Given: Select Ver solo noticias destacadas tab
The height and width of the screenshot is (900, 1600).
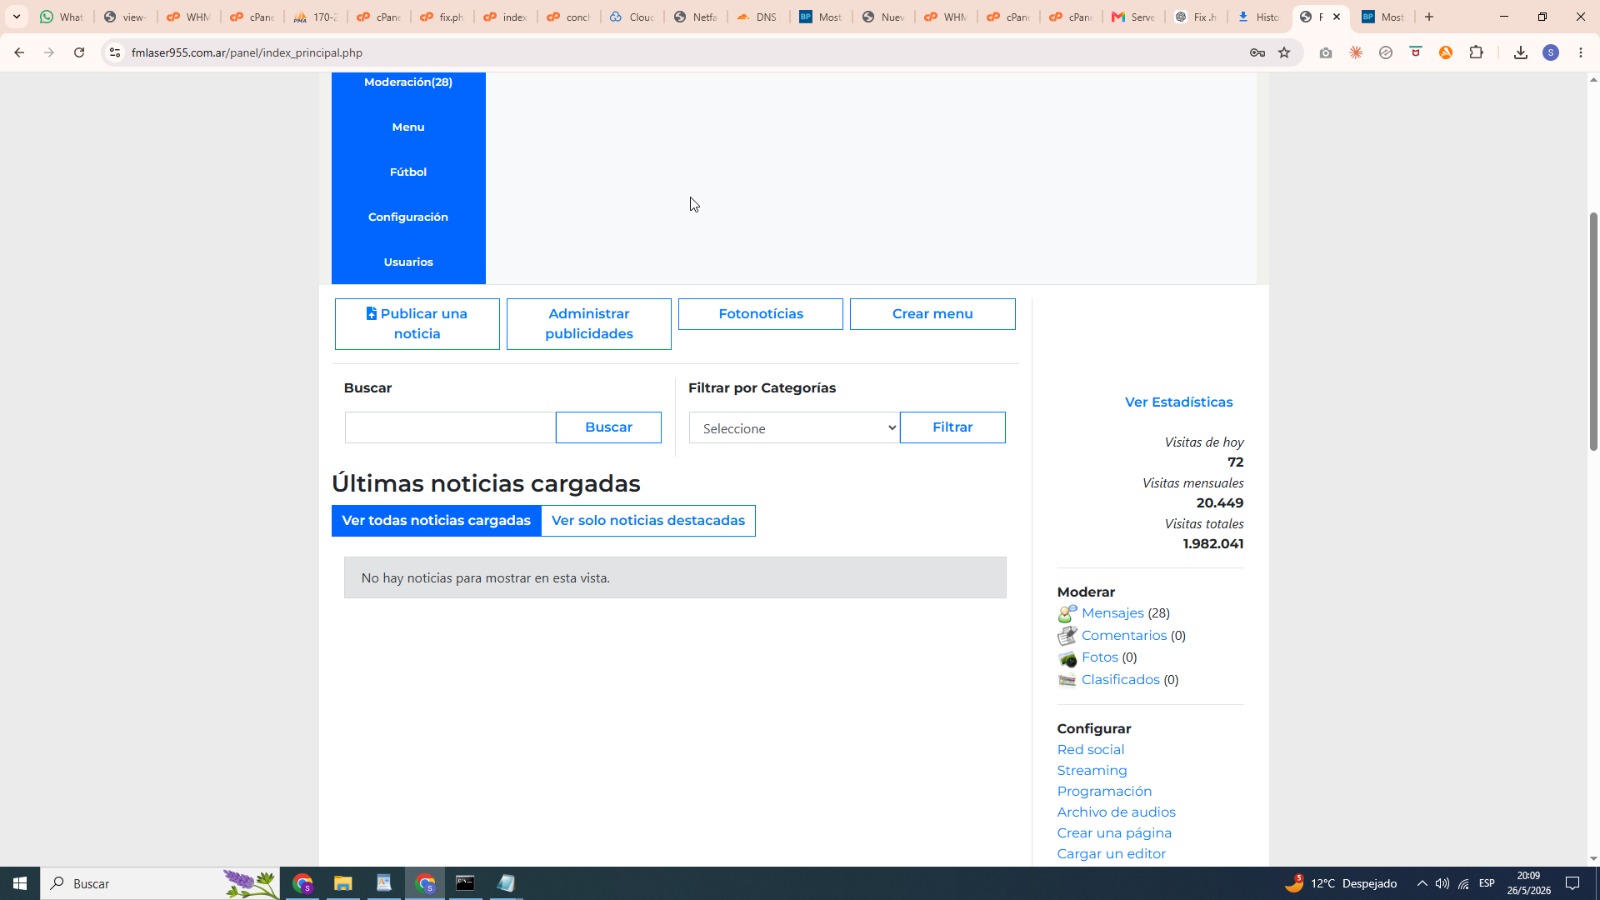Looking at the screenshot, I should (648, 521).
